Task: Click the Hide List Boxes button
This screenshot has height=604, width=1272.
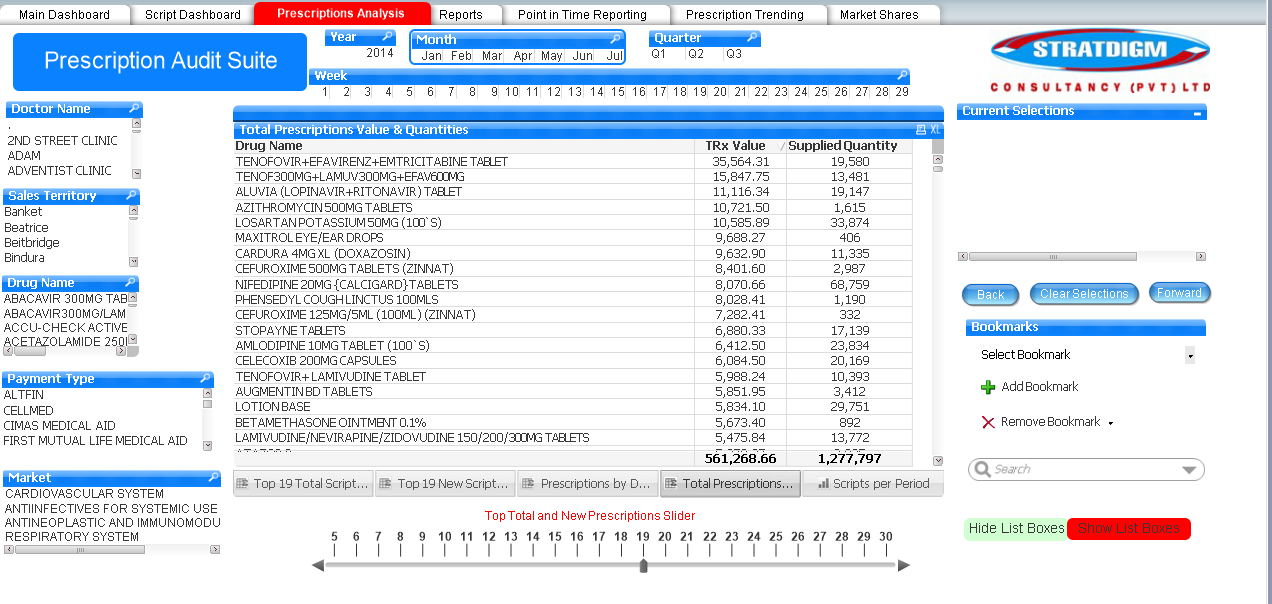Action: tap(1015, 528)
